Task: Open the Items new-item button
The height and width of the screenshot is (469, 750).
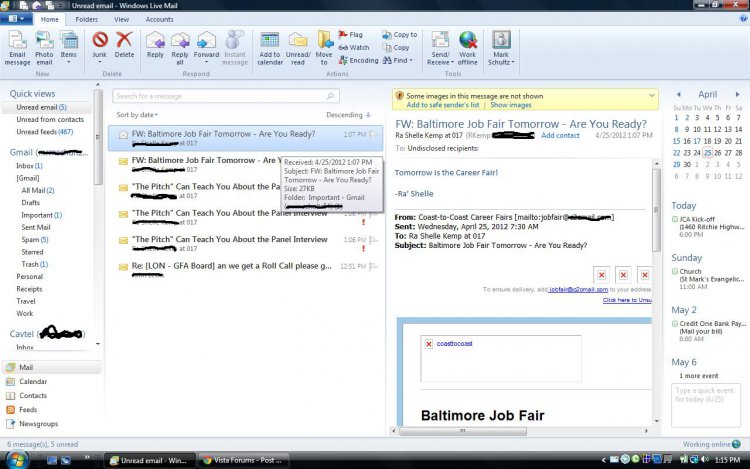Action: pos(69,47)
